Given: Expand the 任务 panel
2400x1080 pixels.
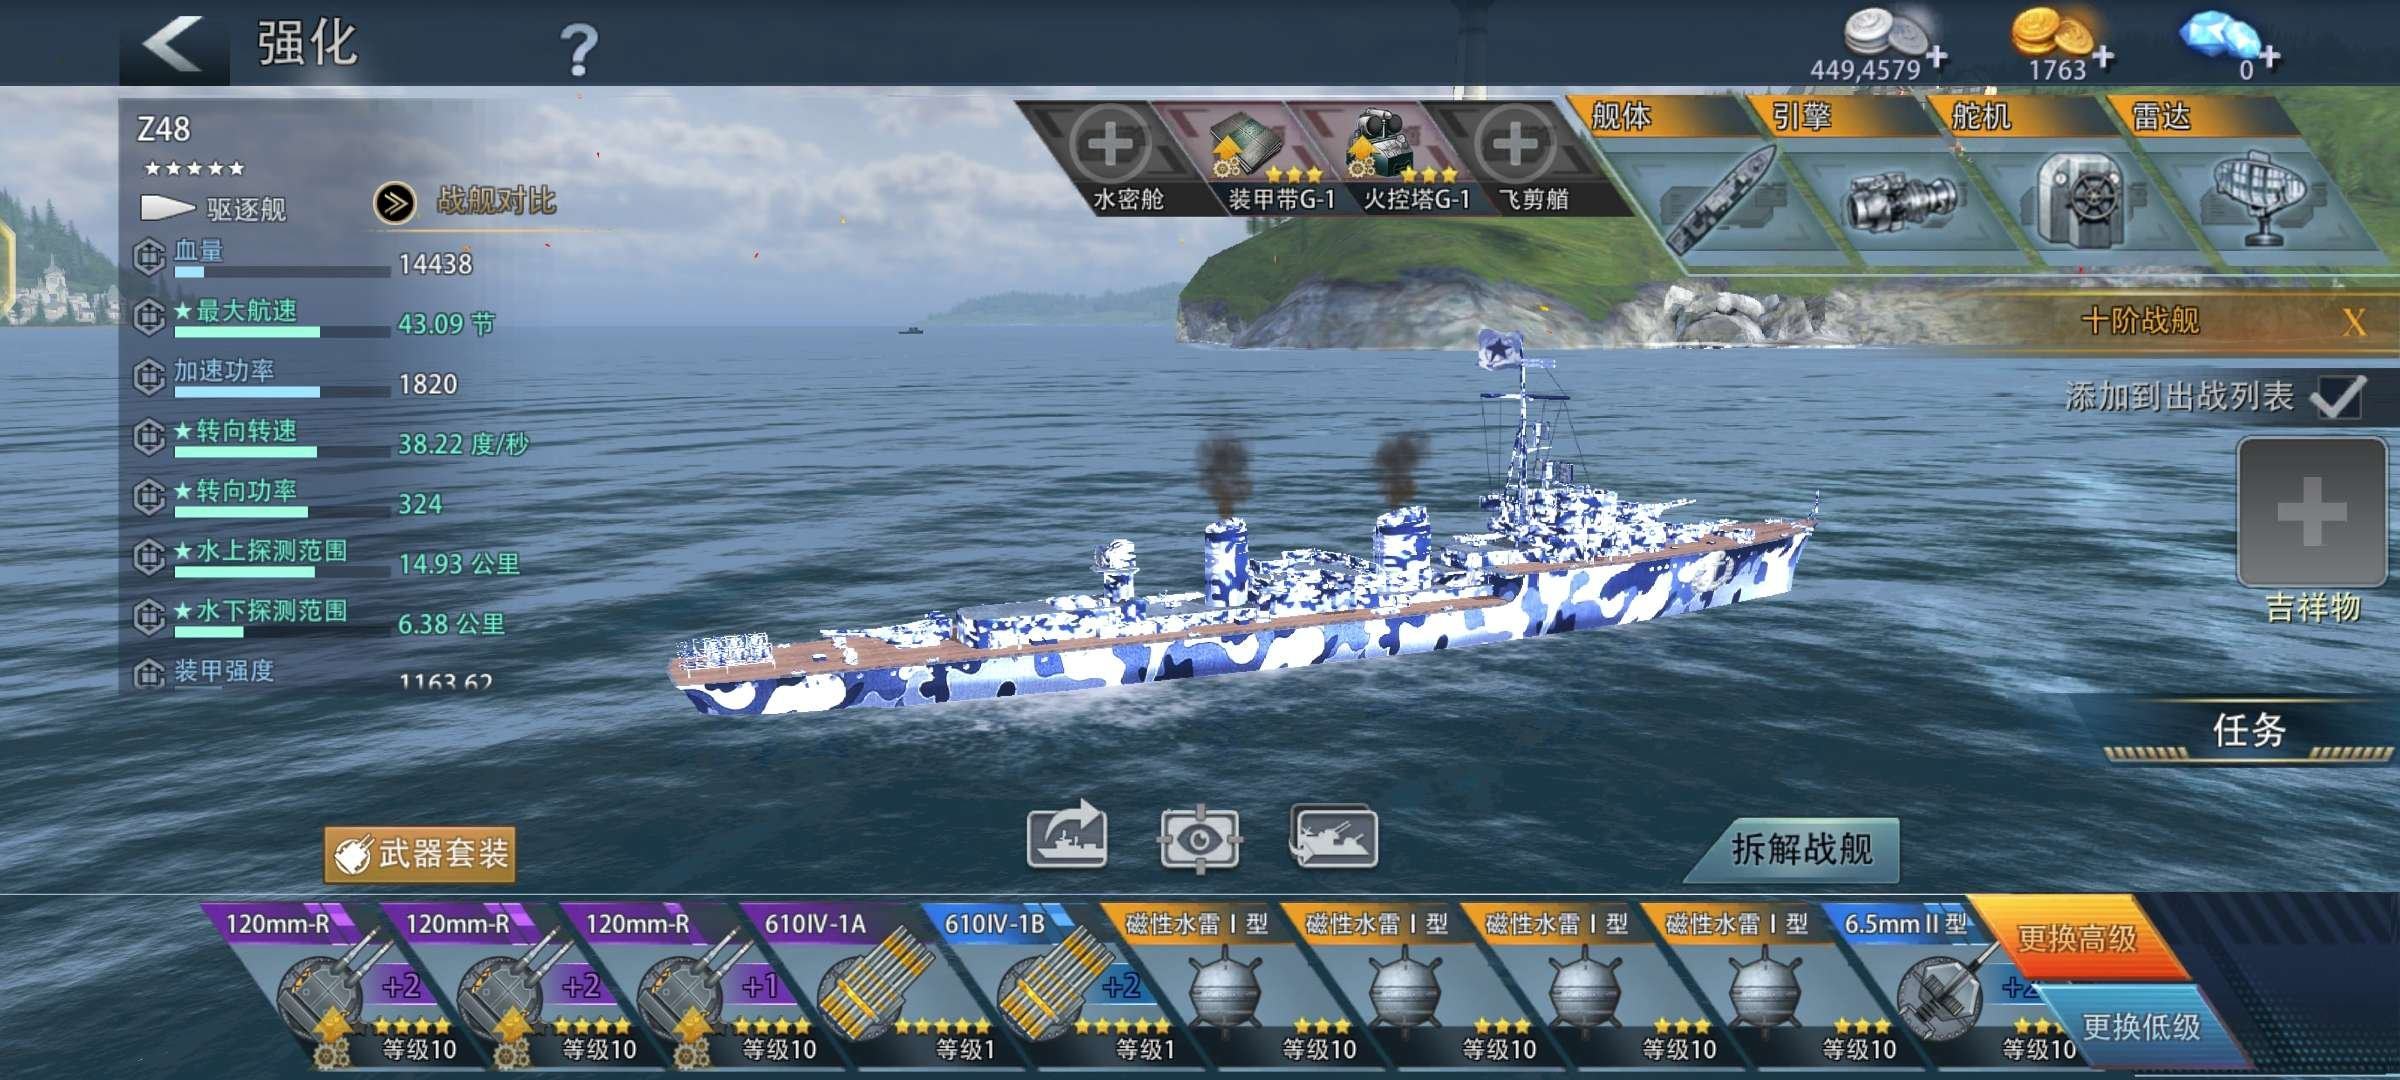Looking at the screenshot, I should tap(2248, 731).
